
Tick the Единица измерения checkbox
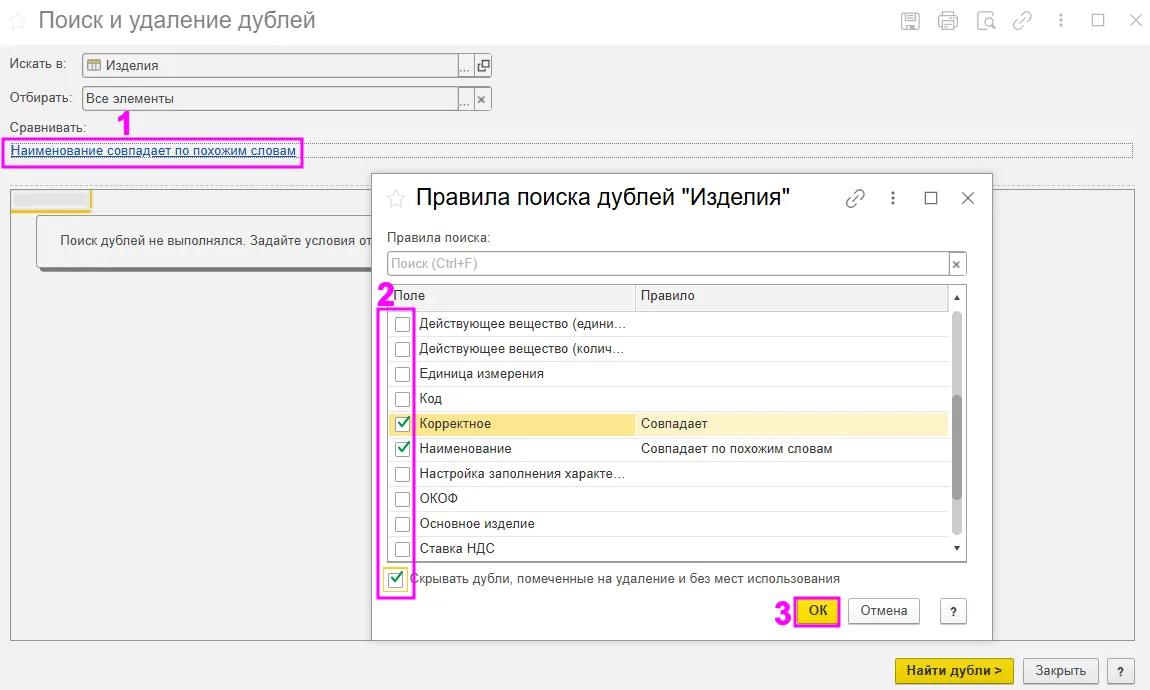click(403, 374)
